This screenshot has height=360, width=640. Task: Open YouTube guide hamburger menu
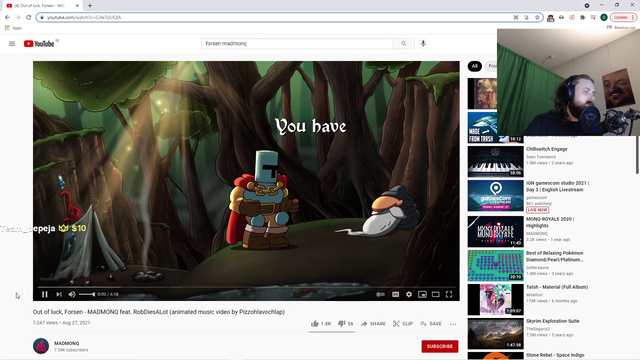pos(12,44)
